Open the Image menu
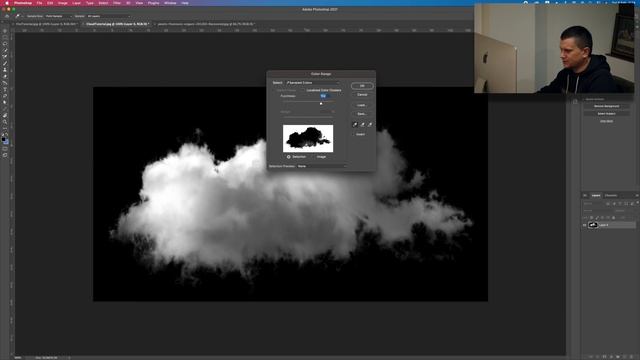 62,3
